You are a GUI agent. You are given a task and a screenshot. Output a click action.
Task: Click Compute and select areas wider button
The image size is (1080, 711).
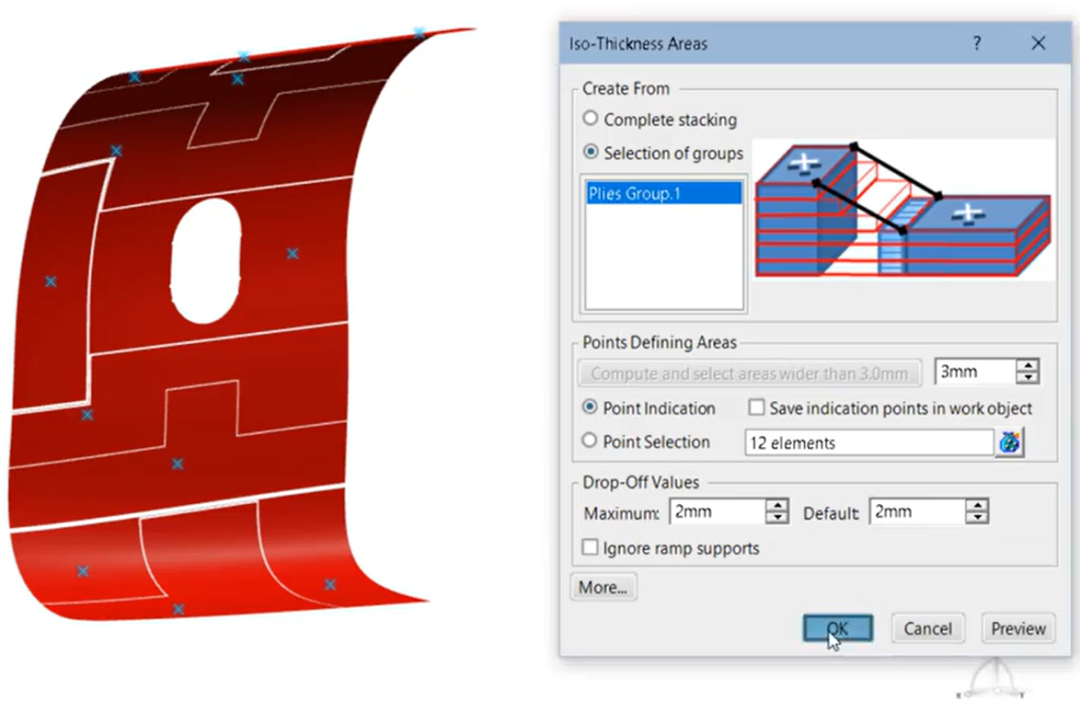click(749, 373)
